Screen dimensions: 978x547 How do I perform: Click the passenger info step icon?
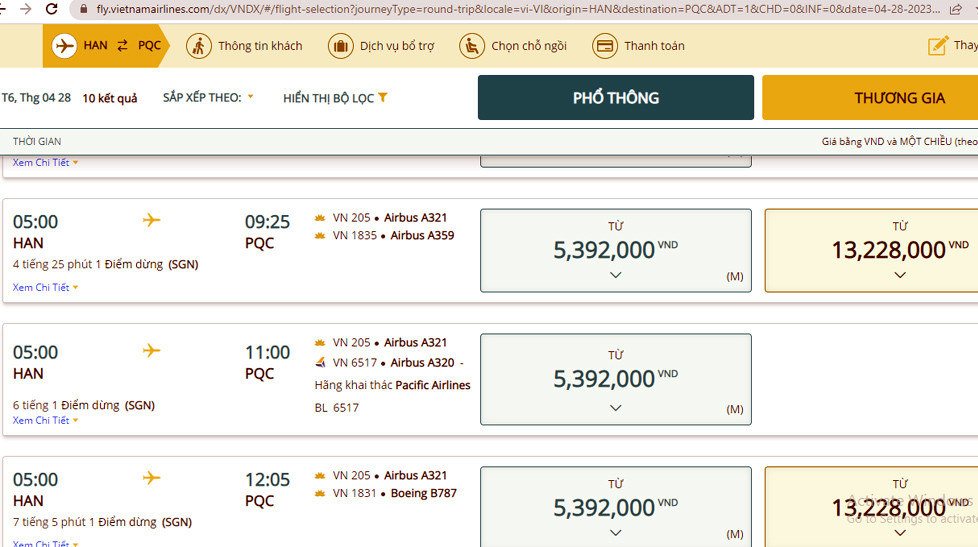coord(198,46)
